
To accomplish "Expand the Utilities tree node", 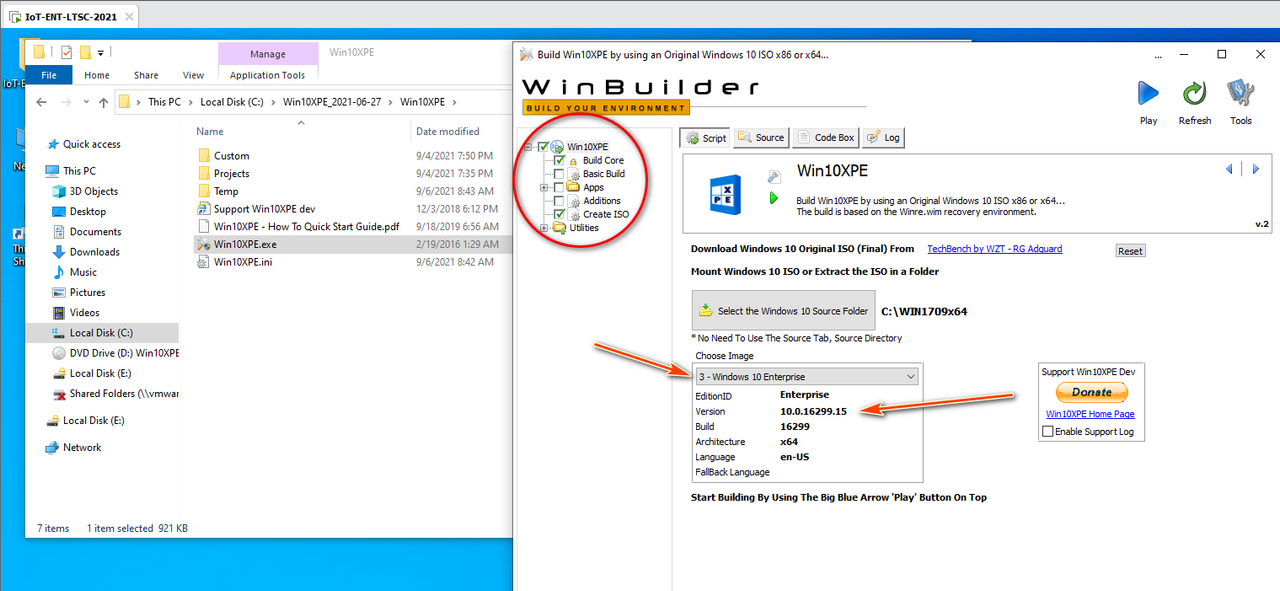I will (x=544, y=228).
